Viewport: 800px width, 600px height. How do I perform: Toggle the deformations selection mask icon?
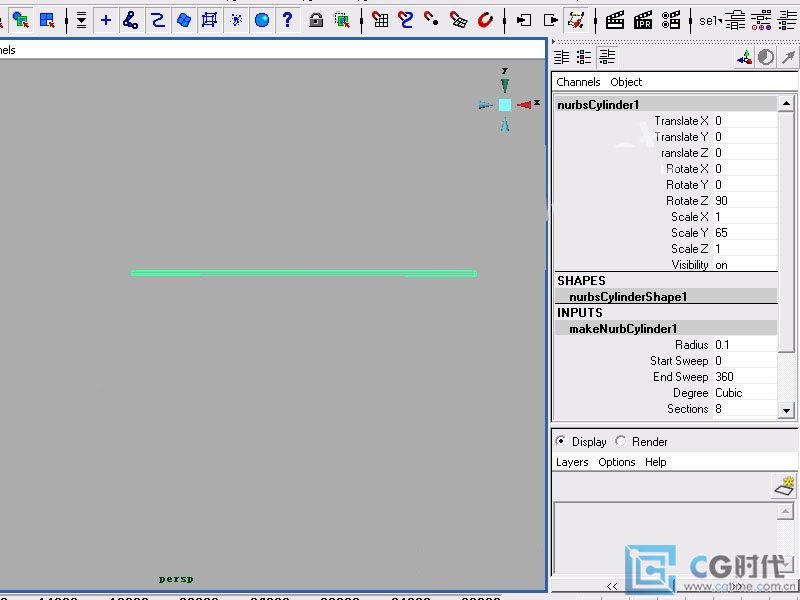pos(209,20)
